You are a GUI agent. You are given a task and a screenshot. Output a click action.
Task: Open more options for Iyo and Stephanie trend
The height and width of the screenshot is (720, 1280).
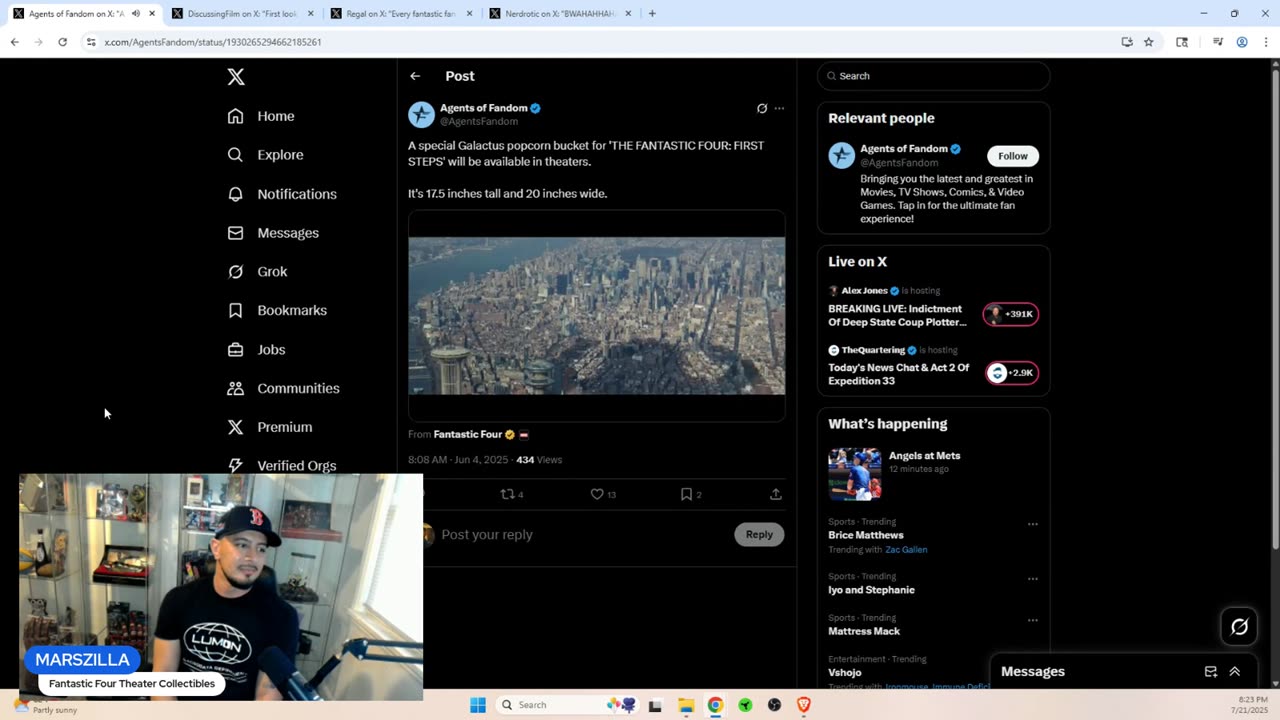pyautogui.click(x=1033, y=579)
